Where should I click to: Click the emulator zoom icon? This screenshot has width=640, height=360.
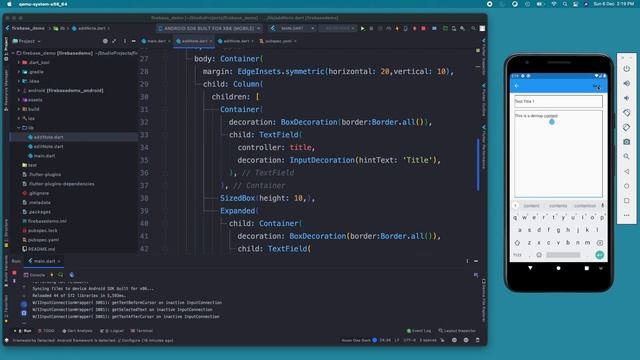tap(627, 157)
